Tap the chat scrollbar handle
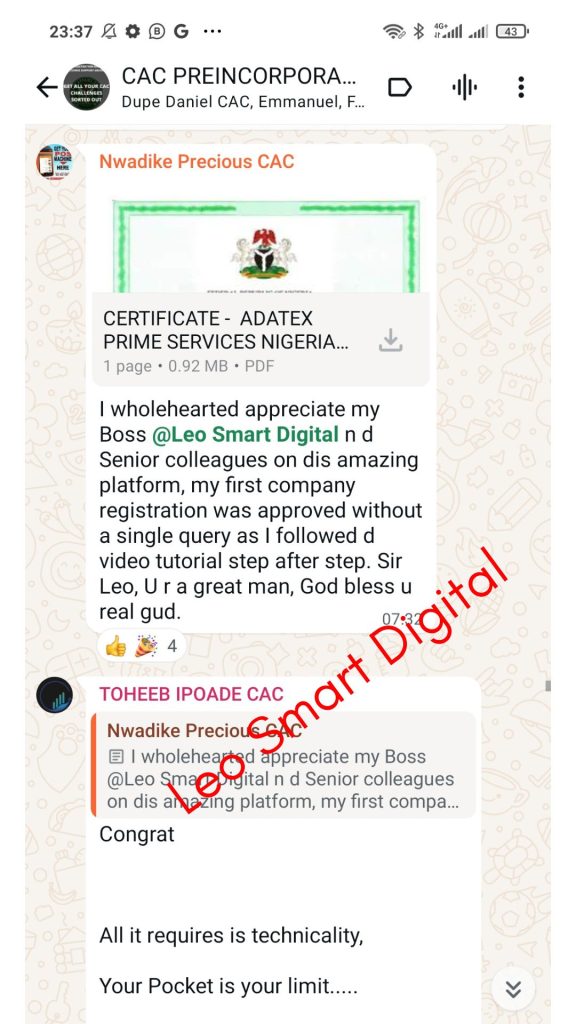 [x=548, y=686]
